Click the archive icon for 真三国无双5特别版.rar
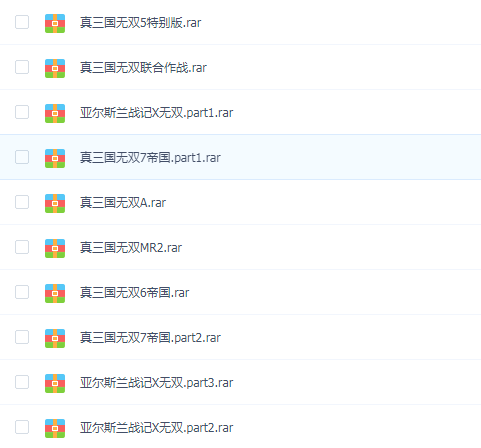 pos(55,23)
